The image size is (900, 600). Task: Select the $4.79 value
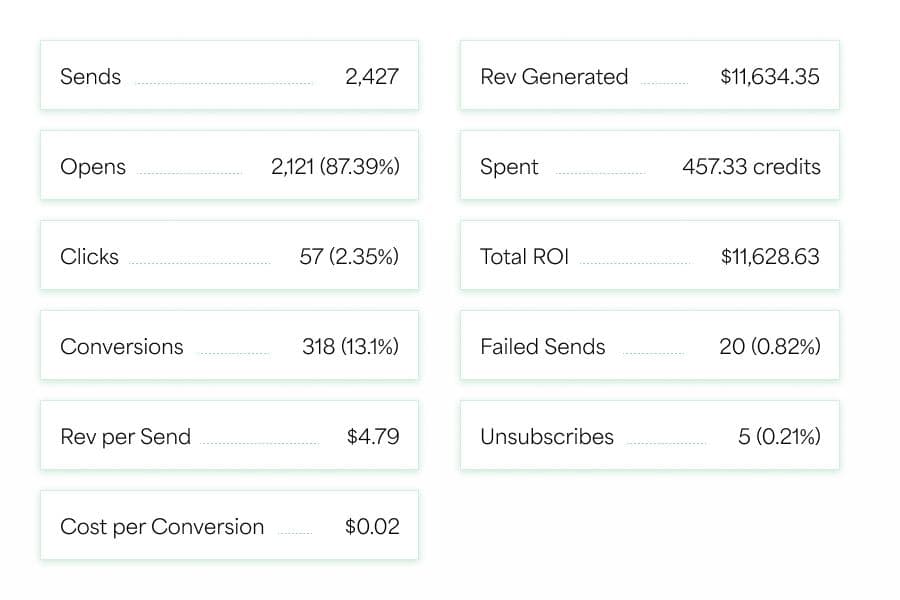[x=373, y=437]
